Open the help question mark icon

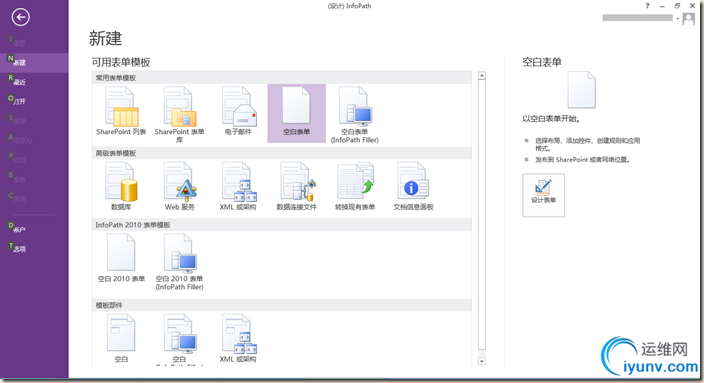647,6
